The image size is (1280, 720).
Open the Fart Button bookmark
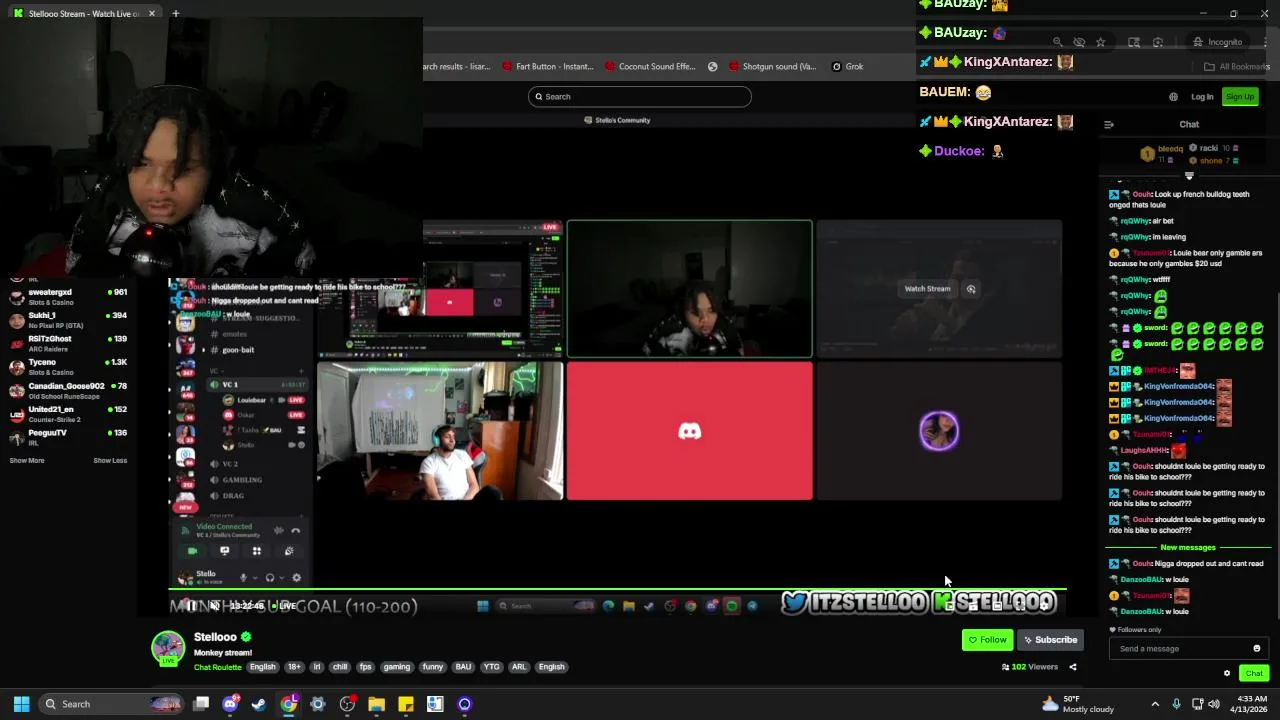548,67
